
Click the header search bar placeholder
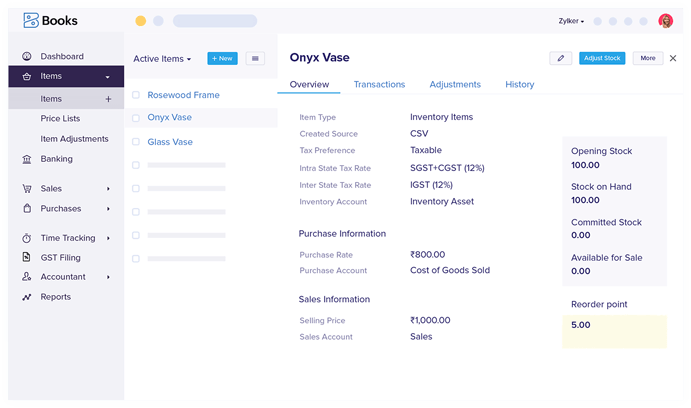point(215,21)
